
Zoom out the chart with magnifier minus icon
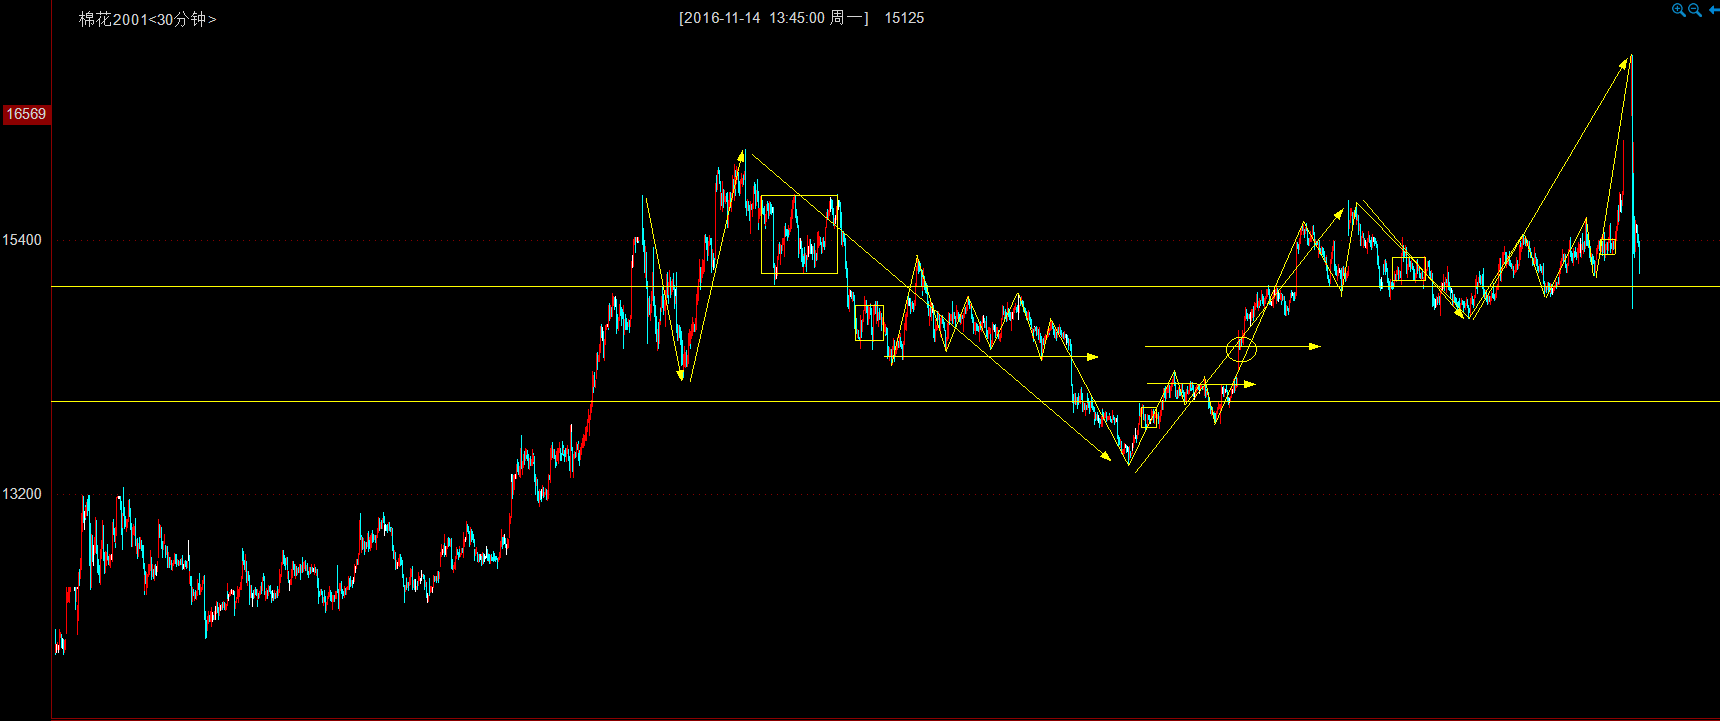[1695, 10]
